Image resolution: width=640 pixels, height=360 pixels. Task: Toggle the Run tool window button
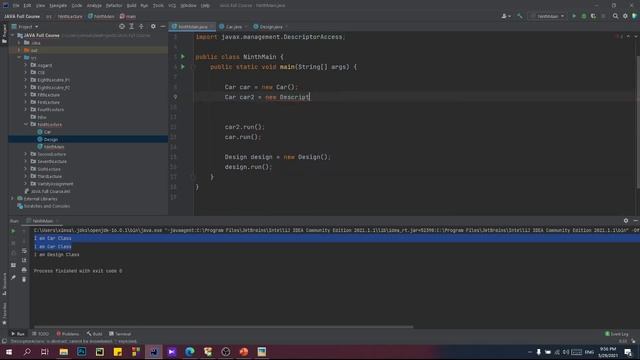(18, 334)
